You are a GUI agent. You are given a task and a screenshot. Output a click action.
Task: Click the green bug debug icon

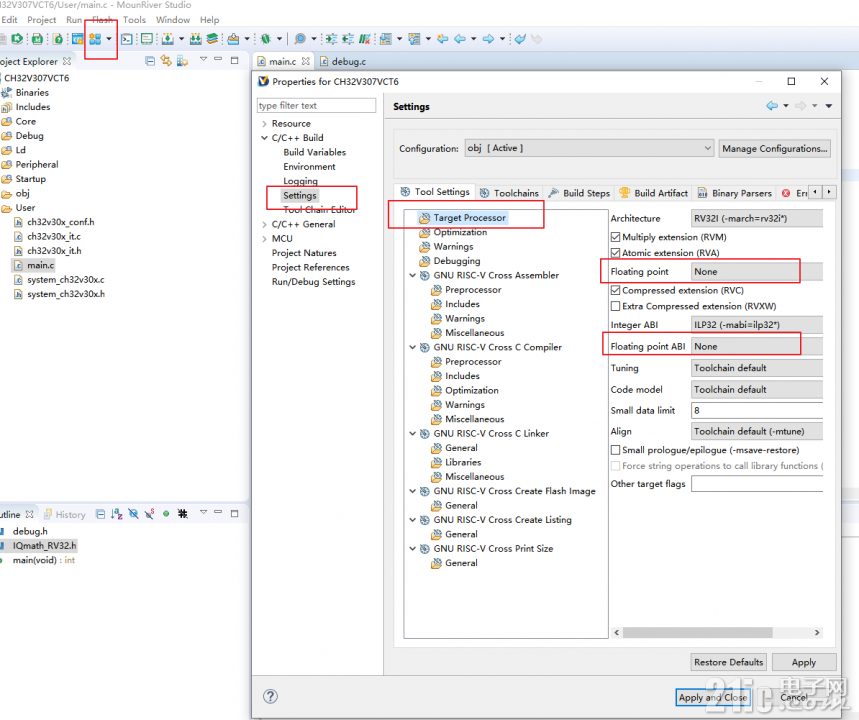pos(266,39)
